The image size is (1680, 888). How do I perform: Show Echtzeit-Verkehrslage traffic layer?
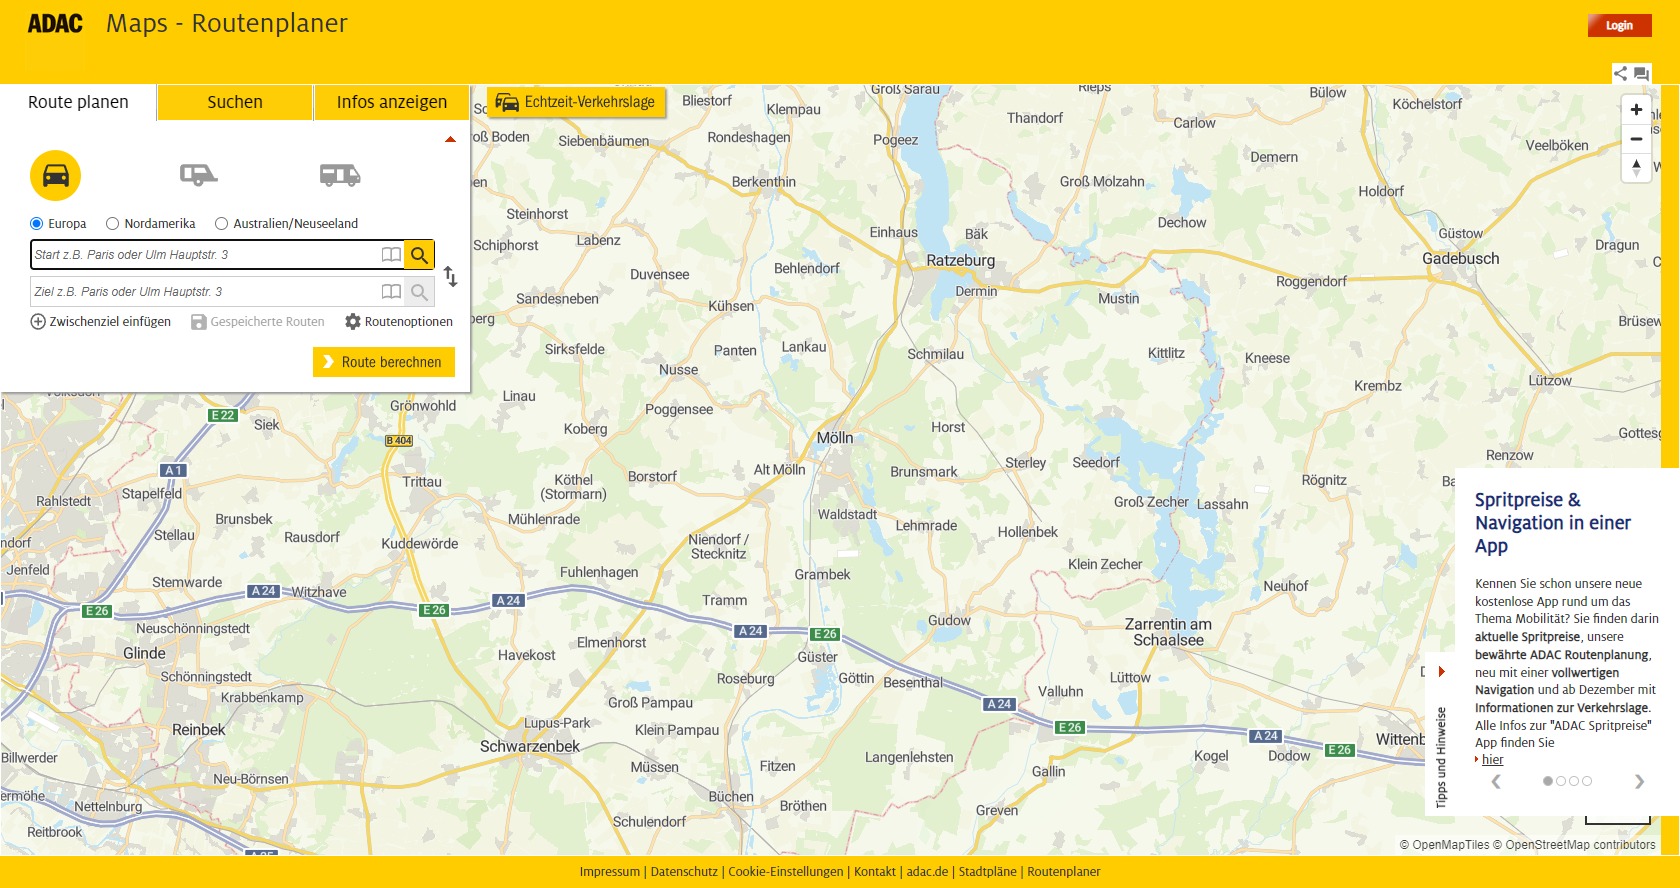coord(576,102)
